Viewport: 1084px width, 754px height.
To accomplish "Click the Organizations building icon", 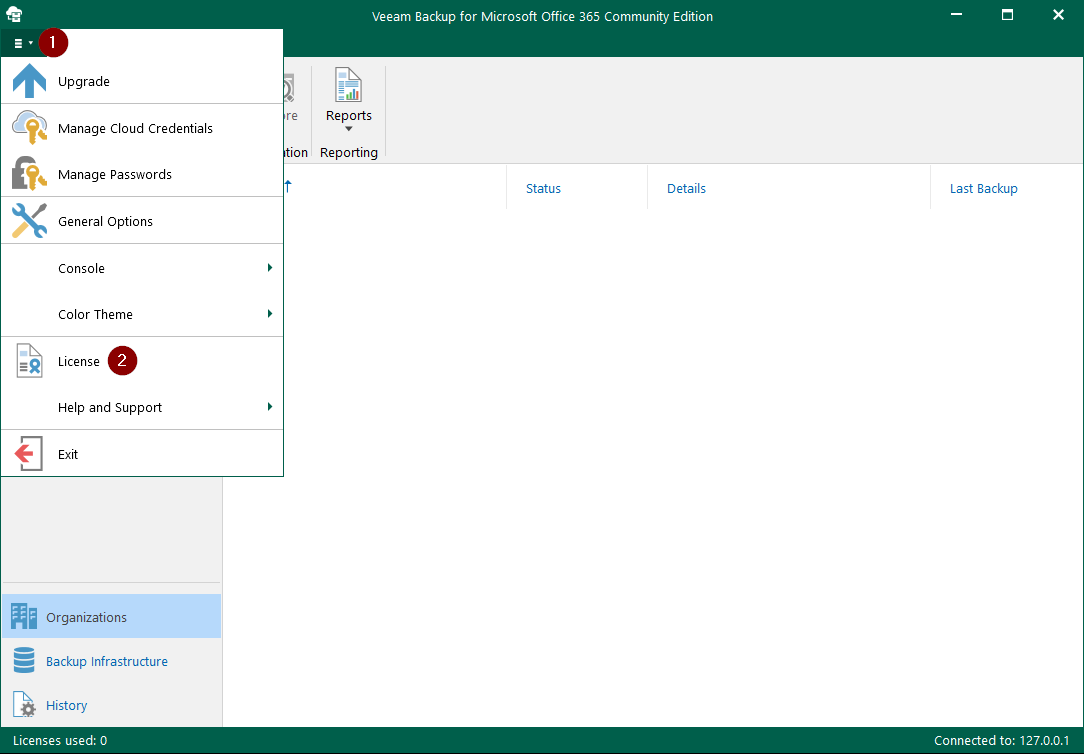I will pyautogui.click(x=24, y=616).
